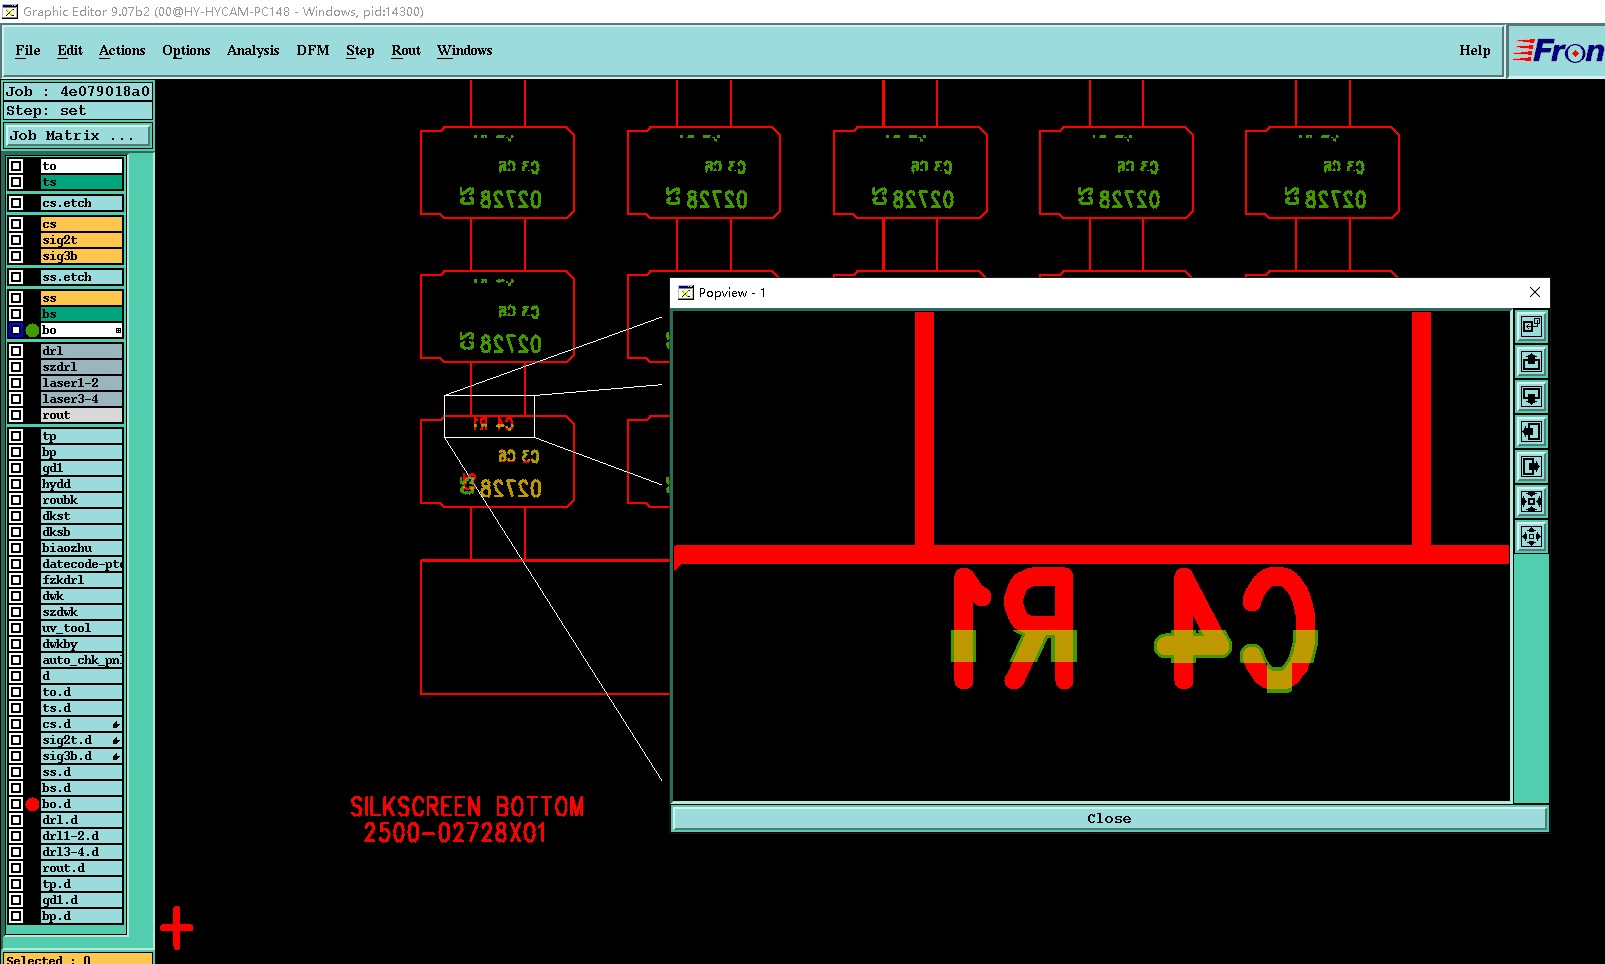Click the Popview zoom-in icon with inward arrows

tap(1531, 501)
